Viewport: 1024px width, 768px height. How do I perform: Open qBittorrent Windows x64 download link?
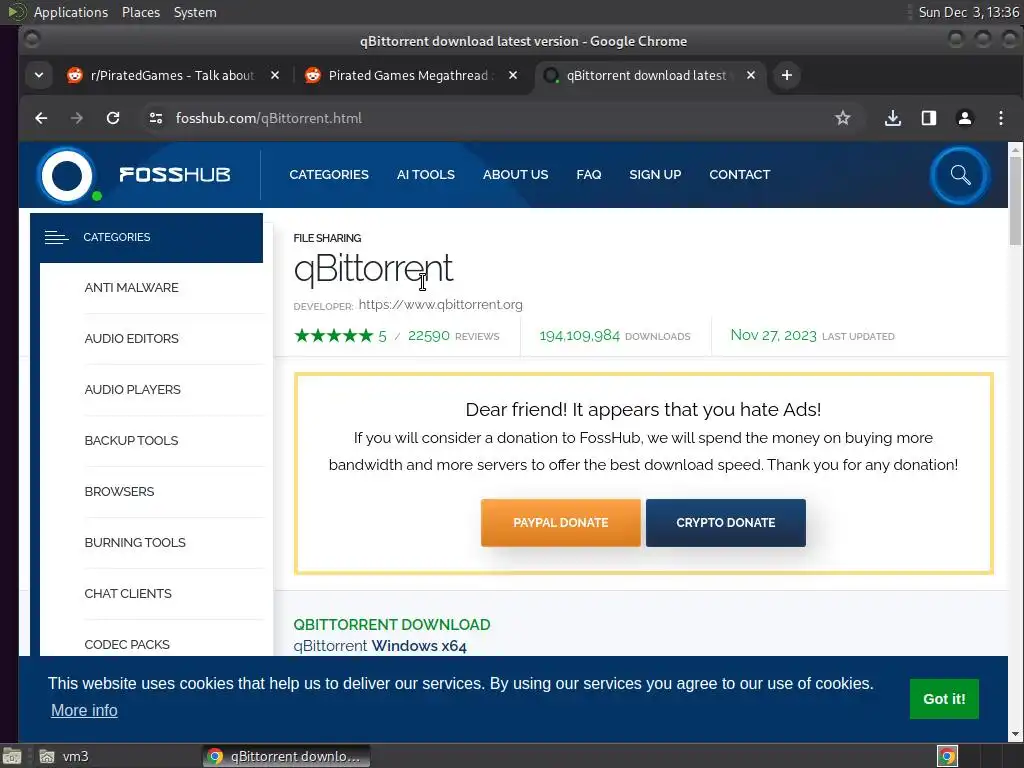[380, 646]
